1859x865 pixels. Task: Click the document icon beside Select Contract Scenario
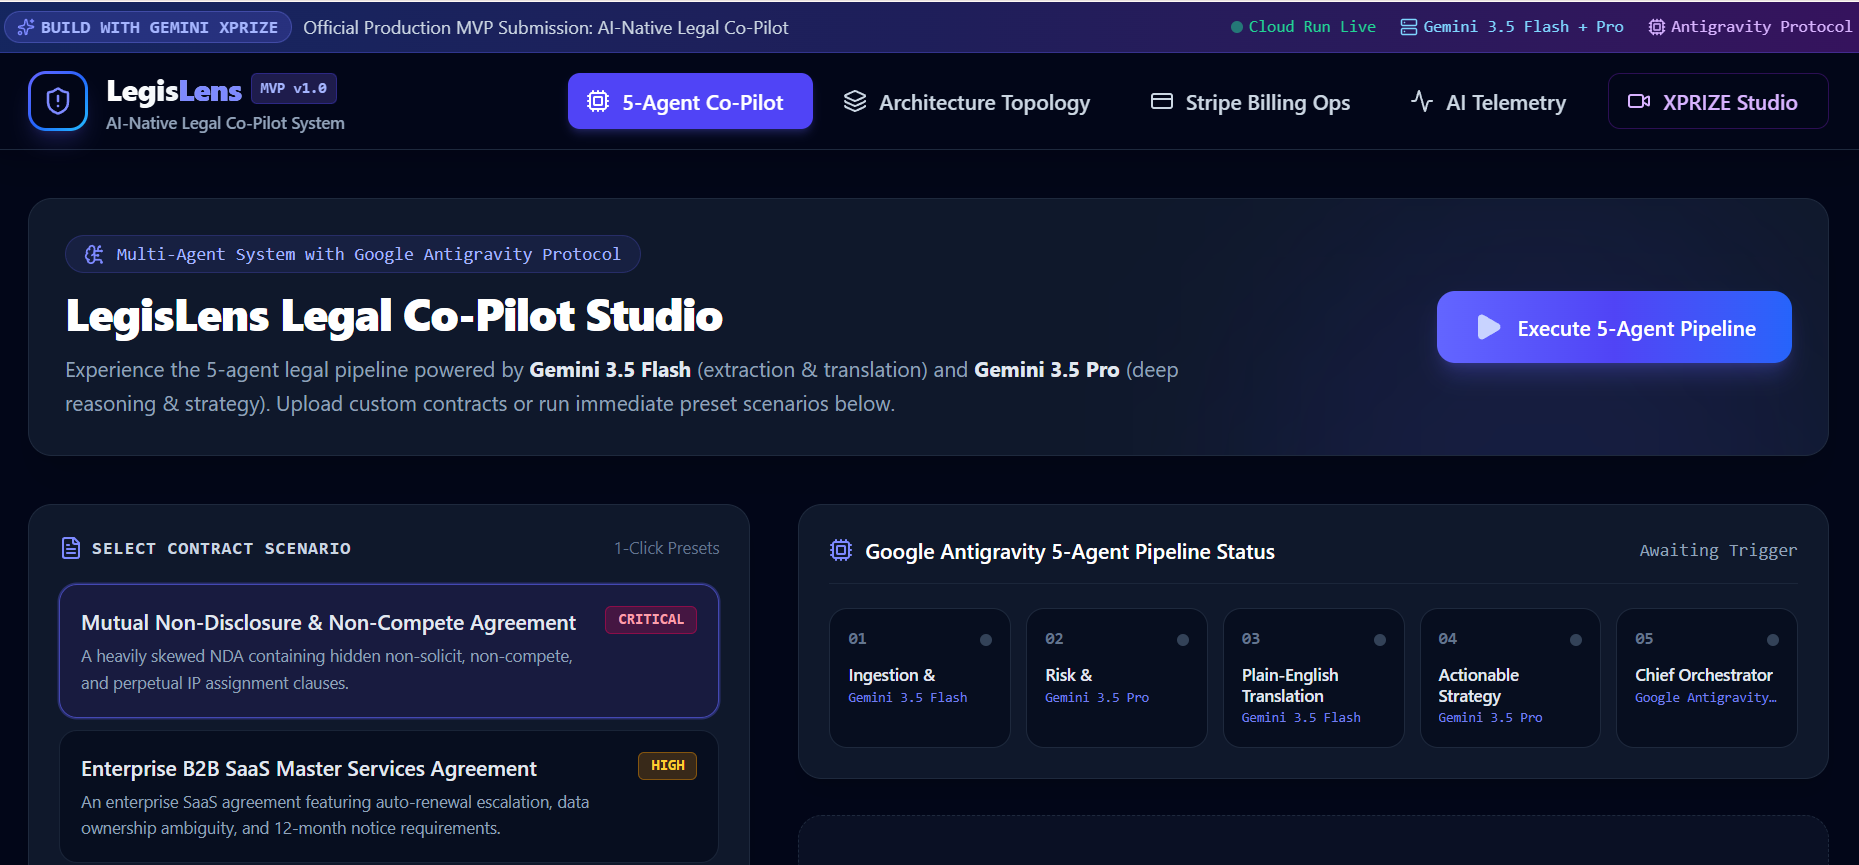pos(71,548)
